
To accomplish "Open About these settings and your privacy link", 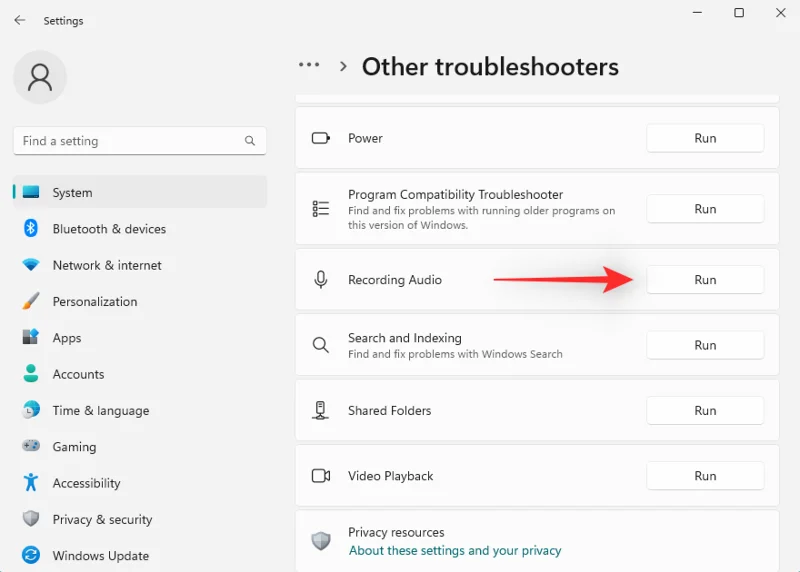I will tap(454, 551).
